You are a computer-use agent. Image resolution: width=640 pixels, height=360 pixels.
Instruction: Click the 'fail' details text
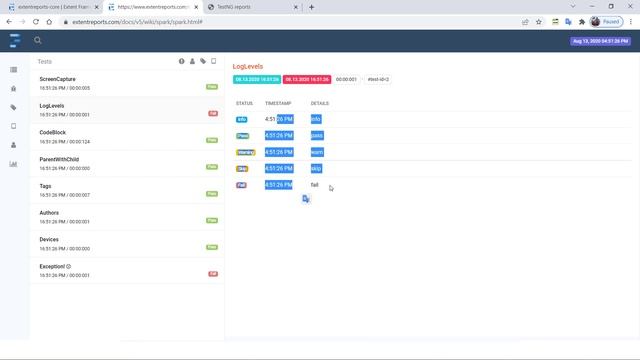(x=314, y=185)
